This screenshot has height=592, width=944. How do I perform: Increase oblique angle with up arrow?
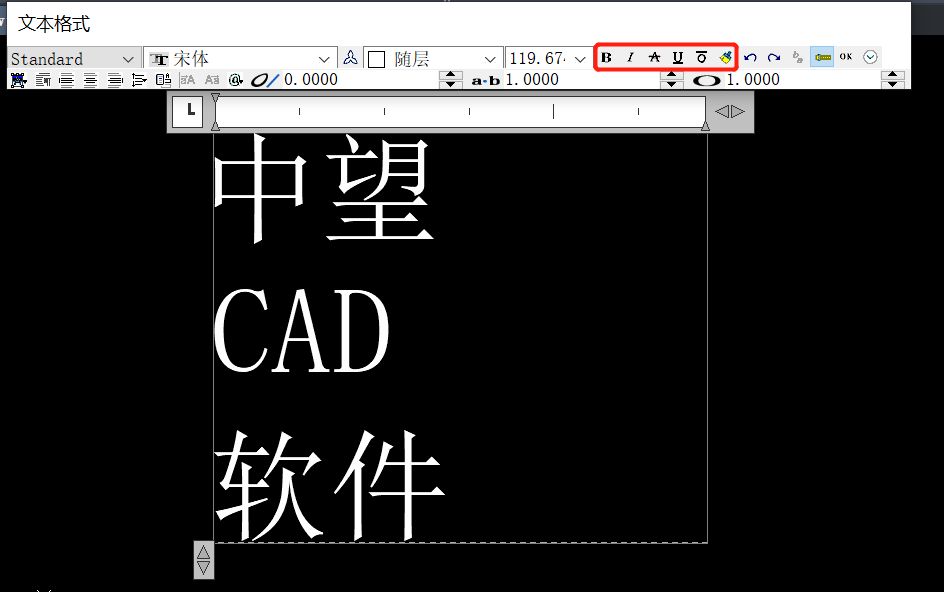tap(451, 75)
